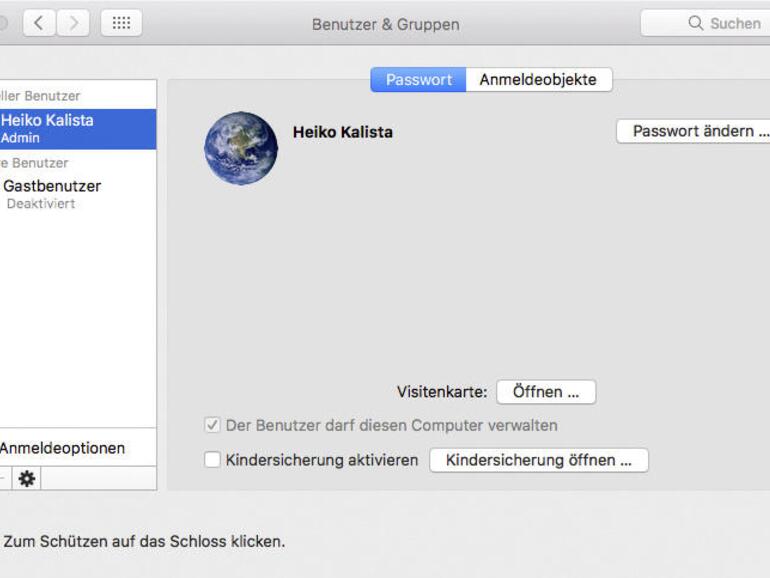Select Gastbenutzer in the user list
Image resolution: width=770 pixels, height=578 pixels.
coord(78,194)
